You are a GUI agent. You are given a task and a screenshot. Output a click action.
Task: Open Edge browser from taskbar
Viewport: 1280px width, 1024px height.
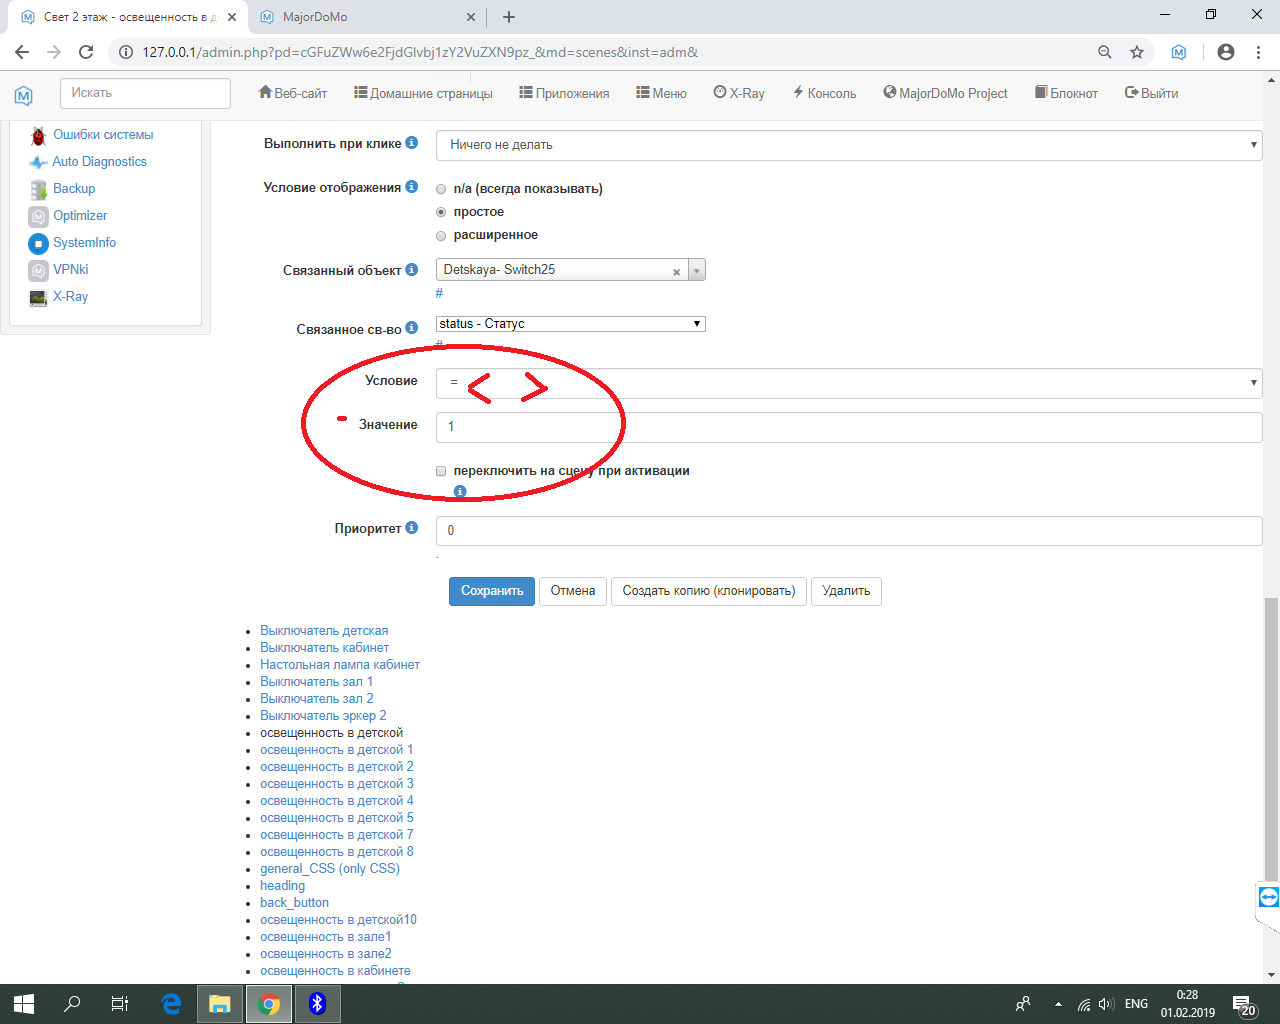(171, 1004)
